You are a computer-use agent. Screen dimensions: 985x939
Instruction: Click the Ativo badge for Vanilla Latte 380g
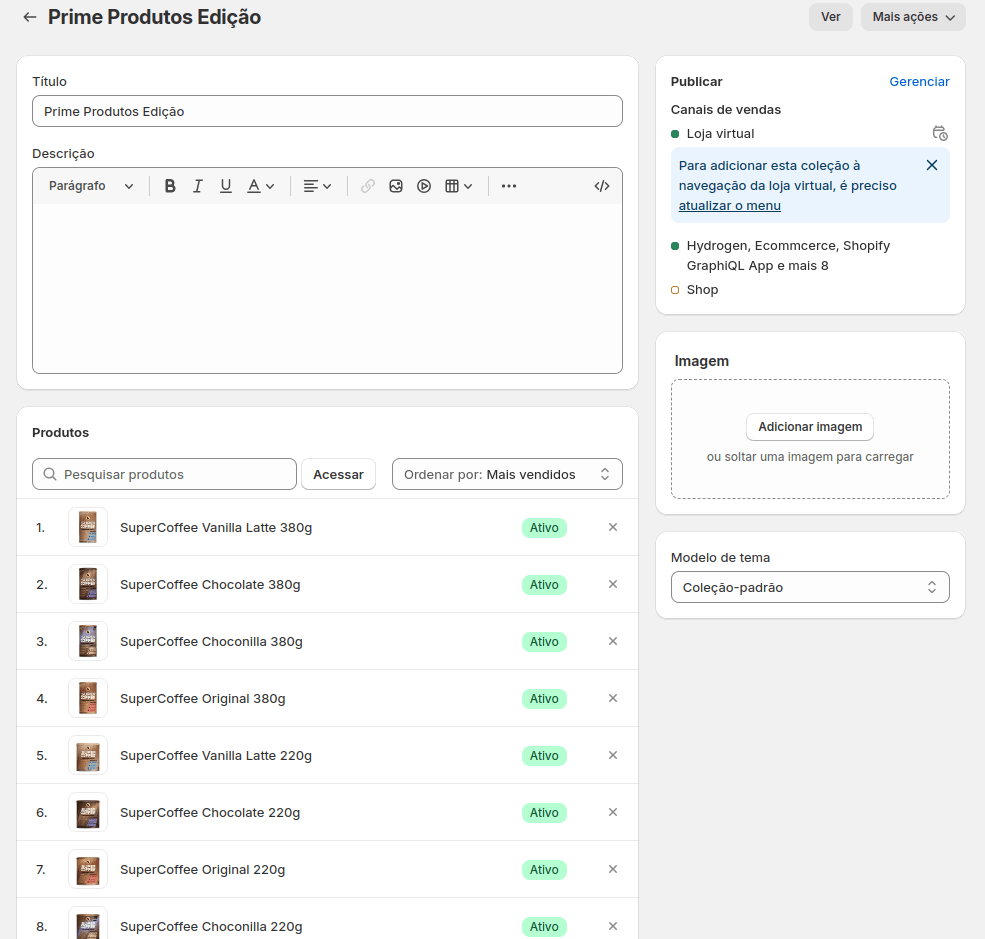coord(544,528)
